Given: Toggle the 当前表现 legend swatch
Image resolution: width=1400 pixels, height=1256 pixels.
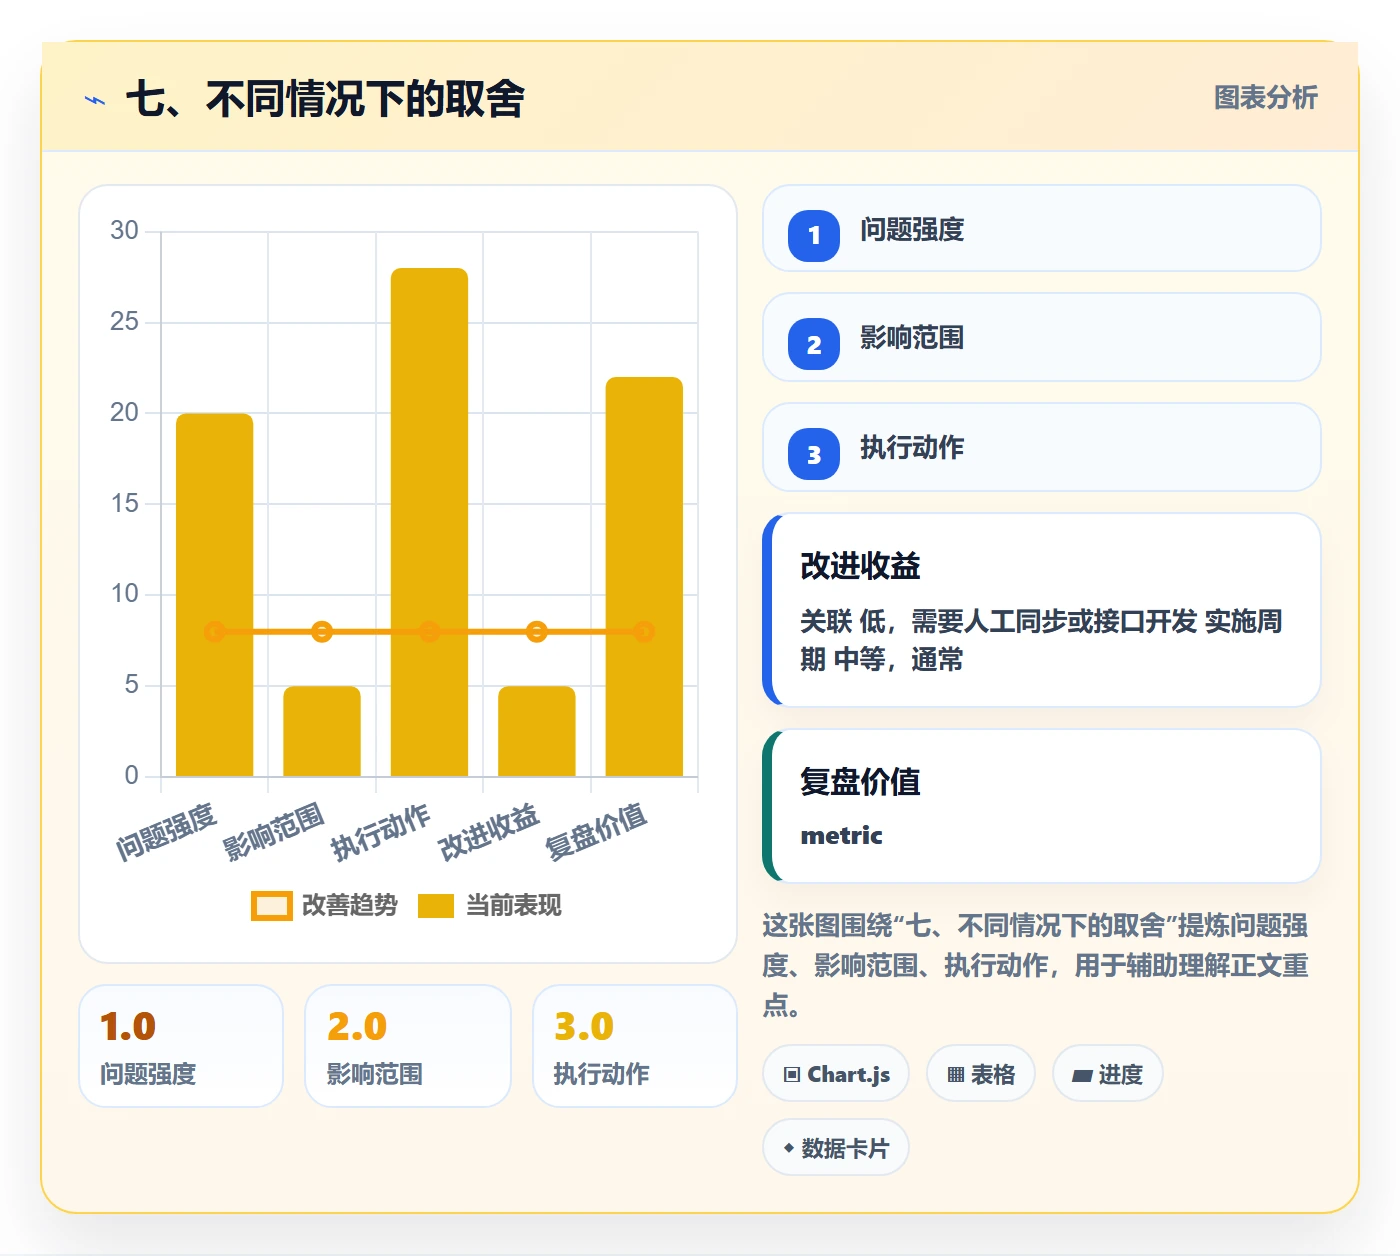Looking at the screenshot, I should click(436, 905).
